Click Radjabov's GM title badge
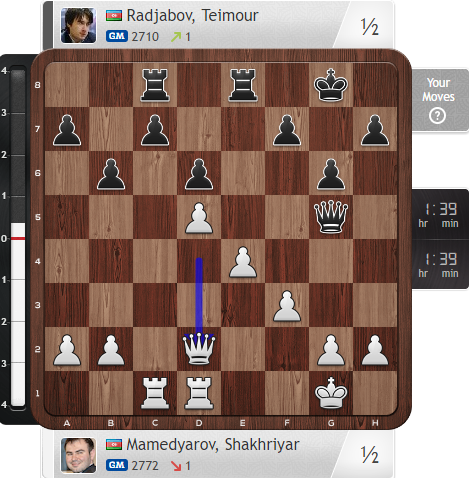Image resolution: width=469 pixels, height=478 pixels. click(117, 36)
